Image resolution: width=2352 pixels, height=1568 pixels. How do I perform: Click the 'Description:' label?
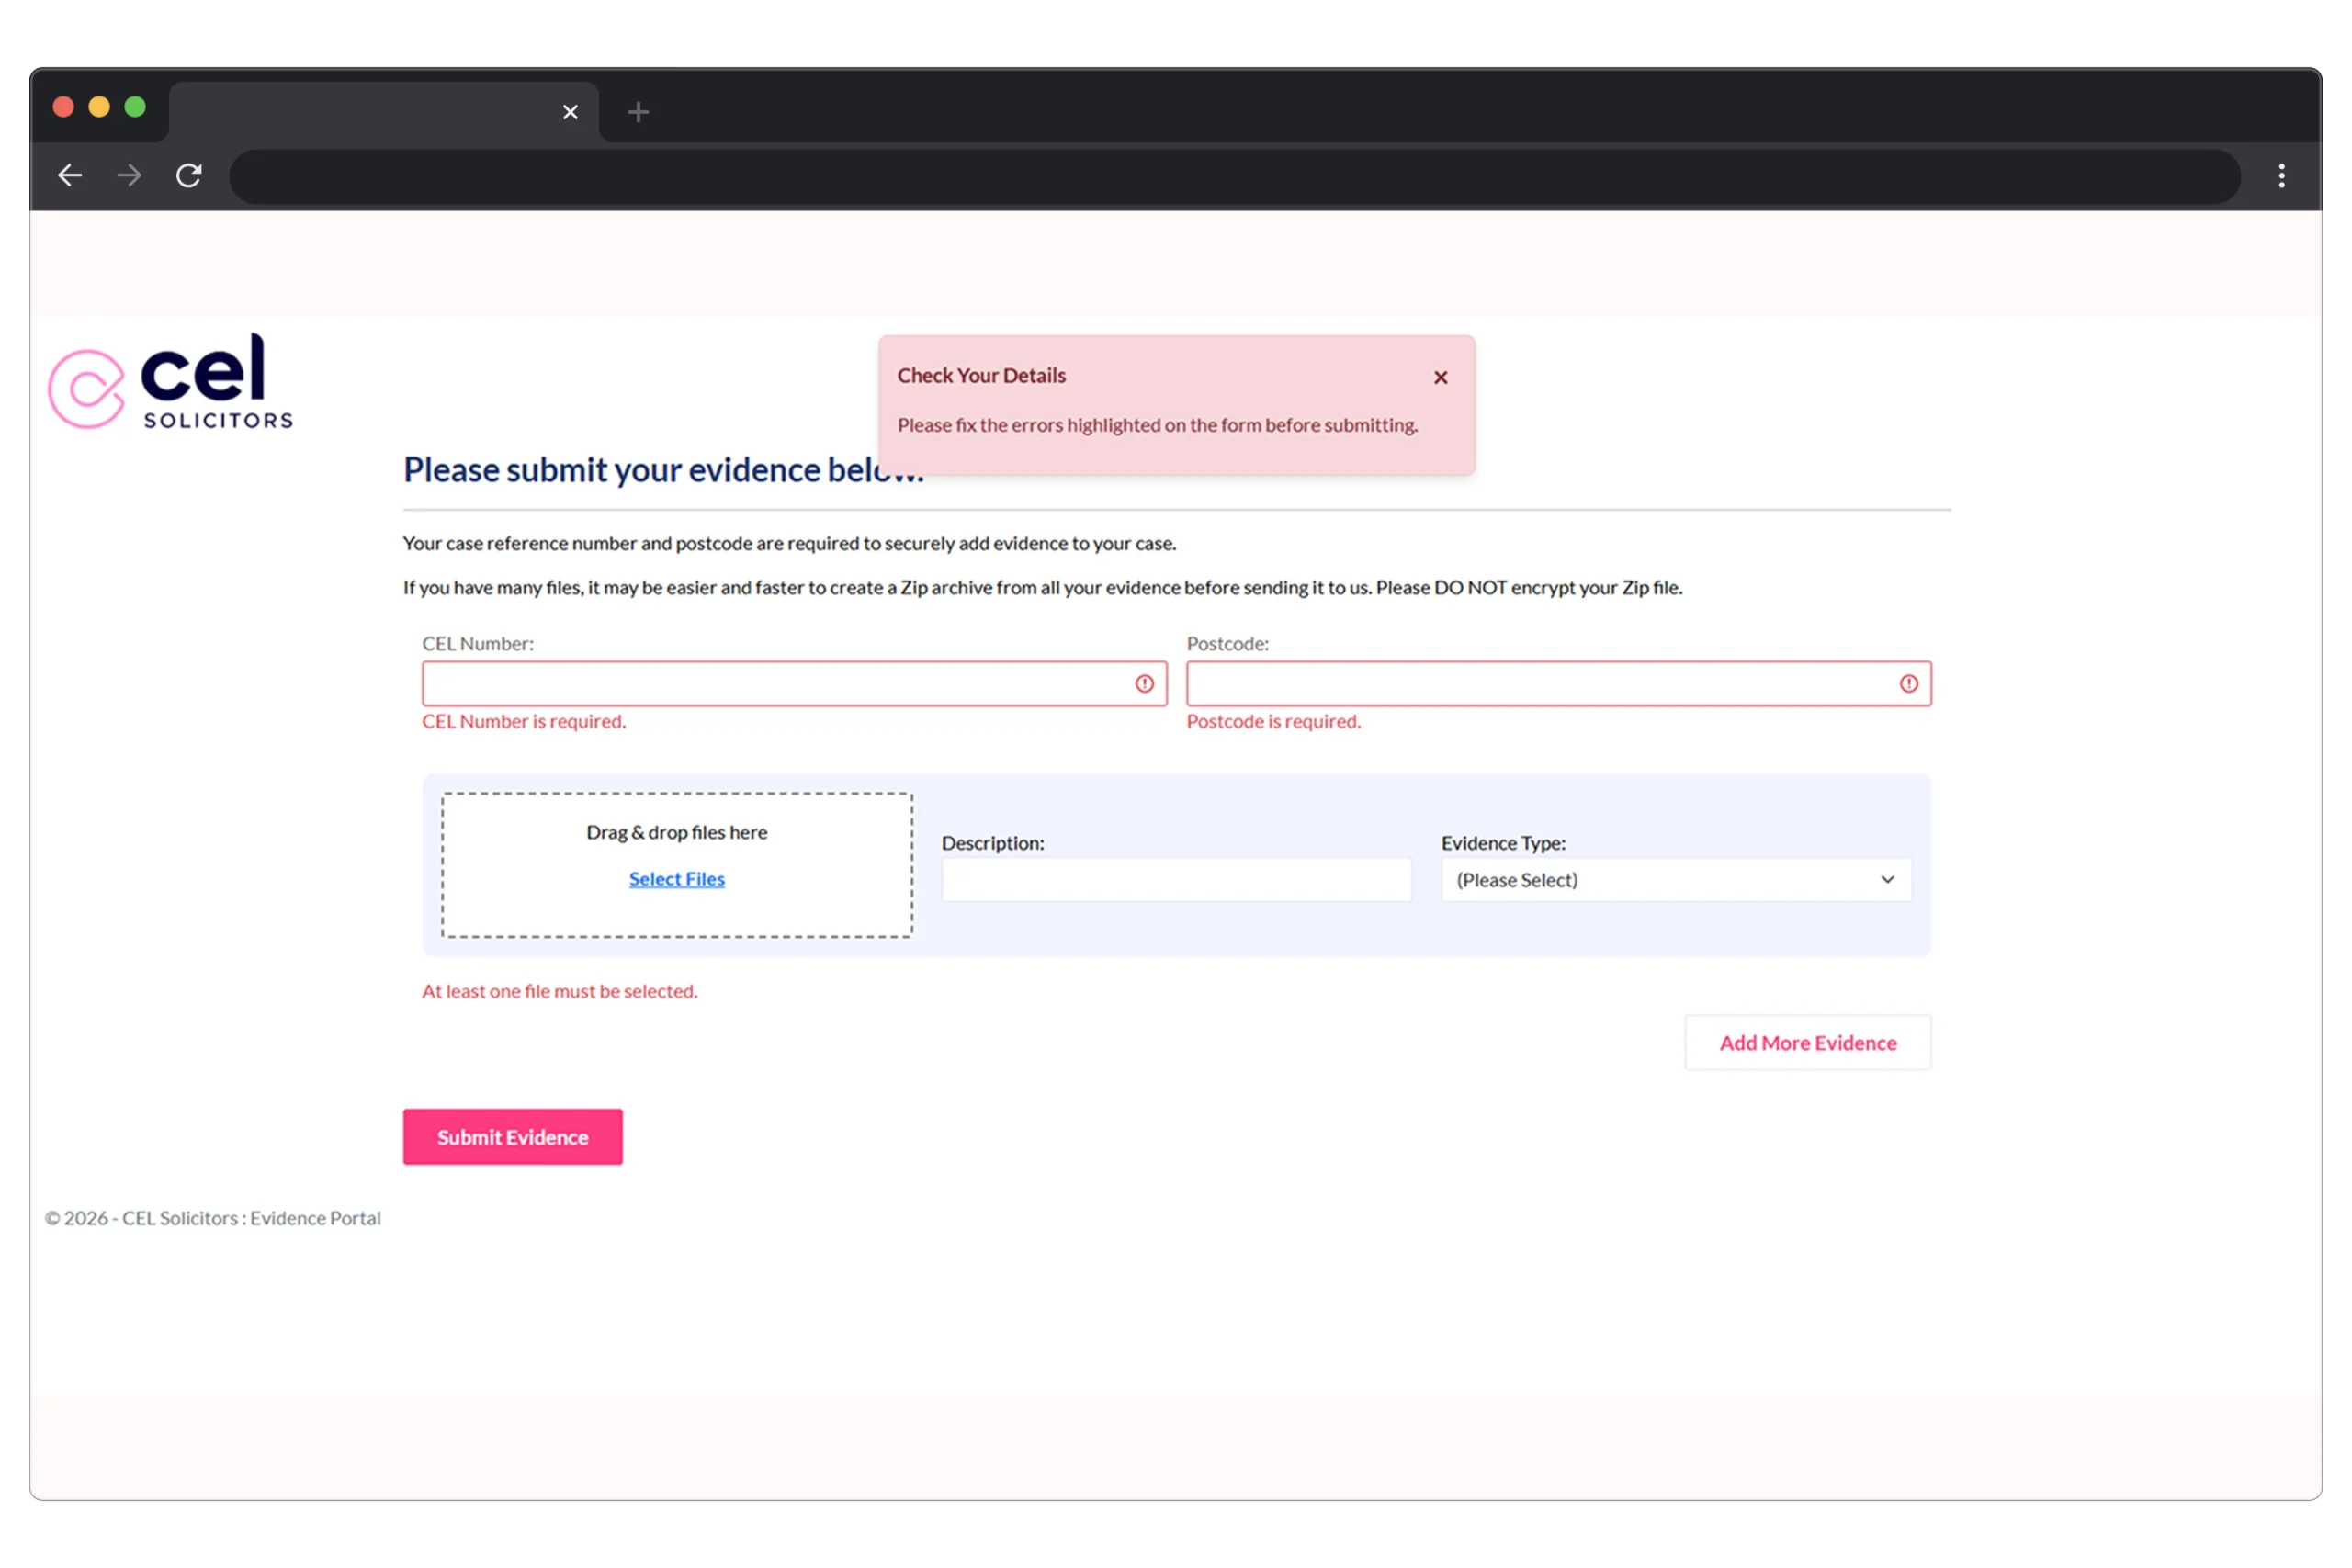(x=993, y=843)
